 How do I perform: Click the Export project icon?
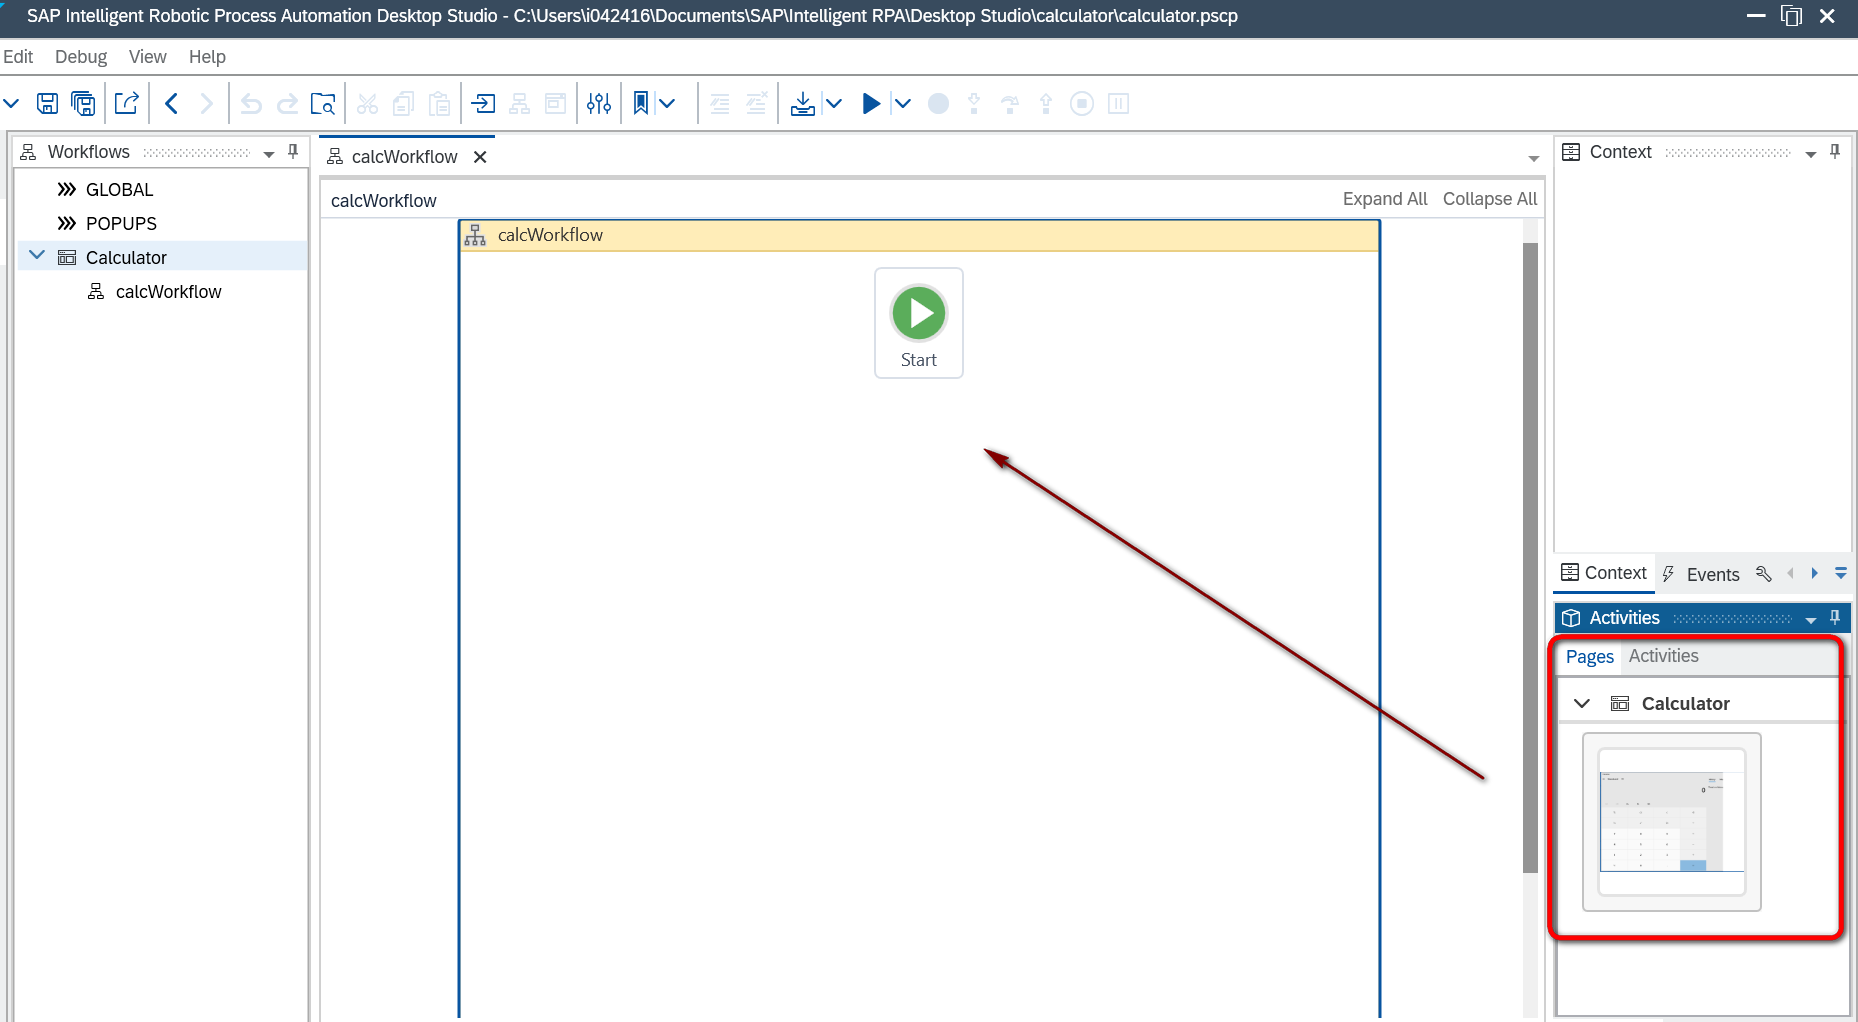[127, 103]
